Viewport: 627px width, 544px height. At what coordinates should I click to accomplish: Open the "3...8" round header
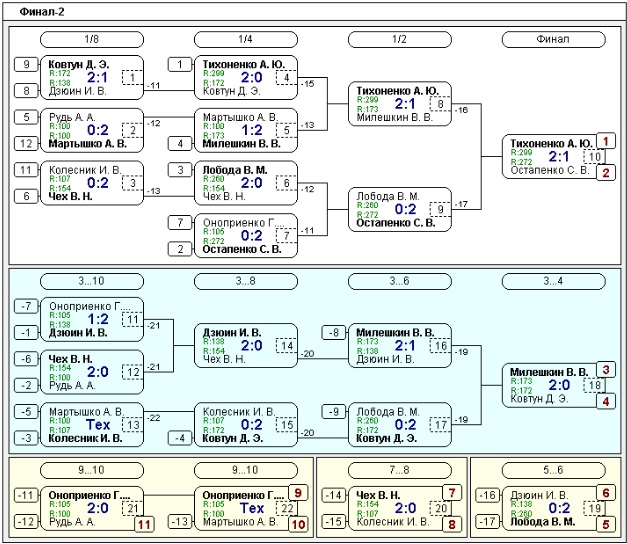(x=246, y=281)
